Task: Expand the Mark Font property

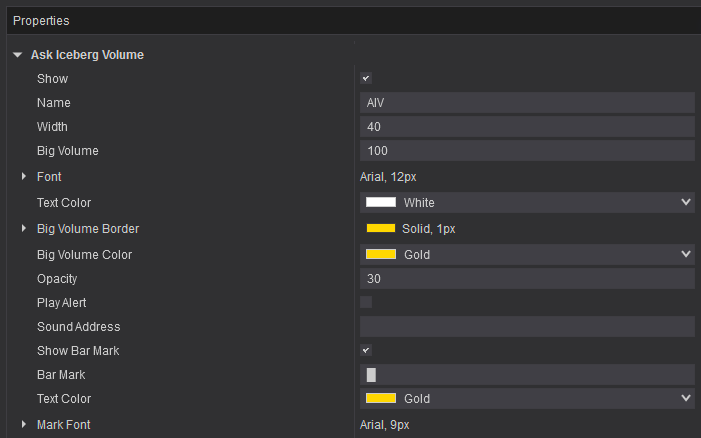Action: (24, 425)
